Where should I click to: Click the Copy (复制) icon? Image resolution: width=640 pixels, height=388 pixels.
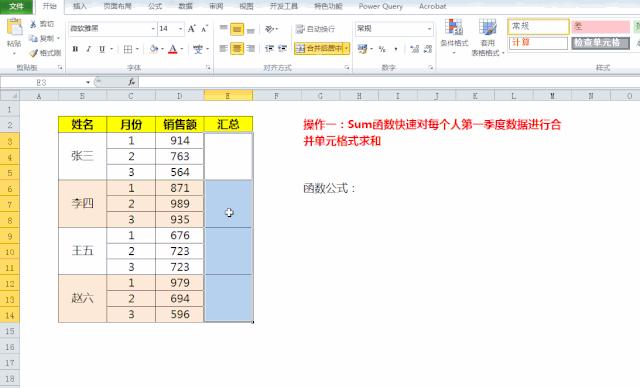click(33, 38)
